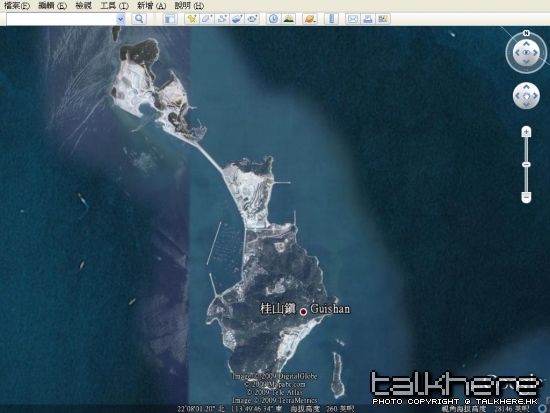This screenshot has width=550, height=413.
Task: Toggle the sidebar panel icon
Action: click(170, 19)
